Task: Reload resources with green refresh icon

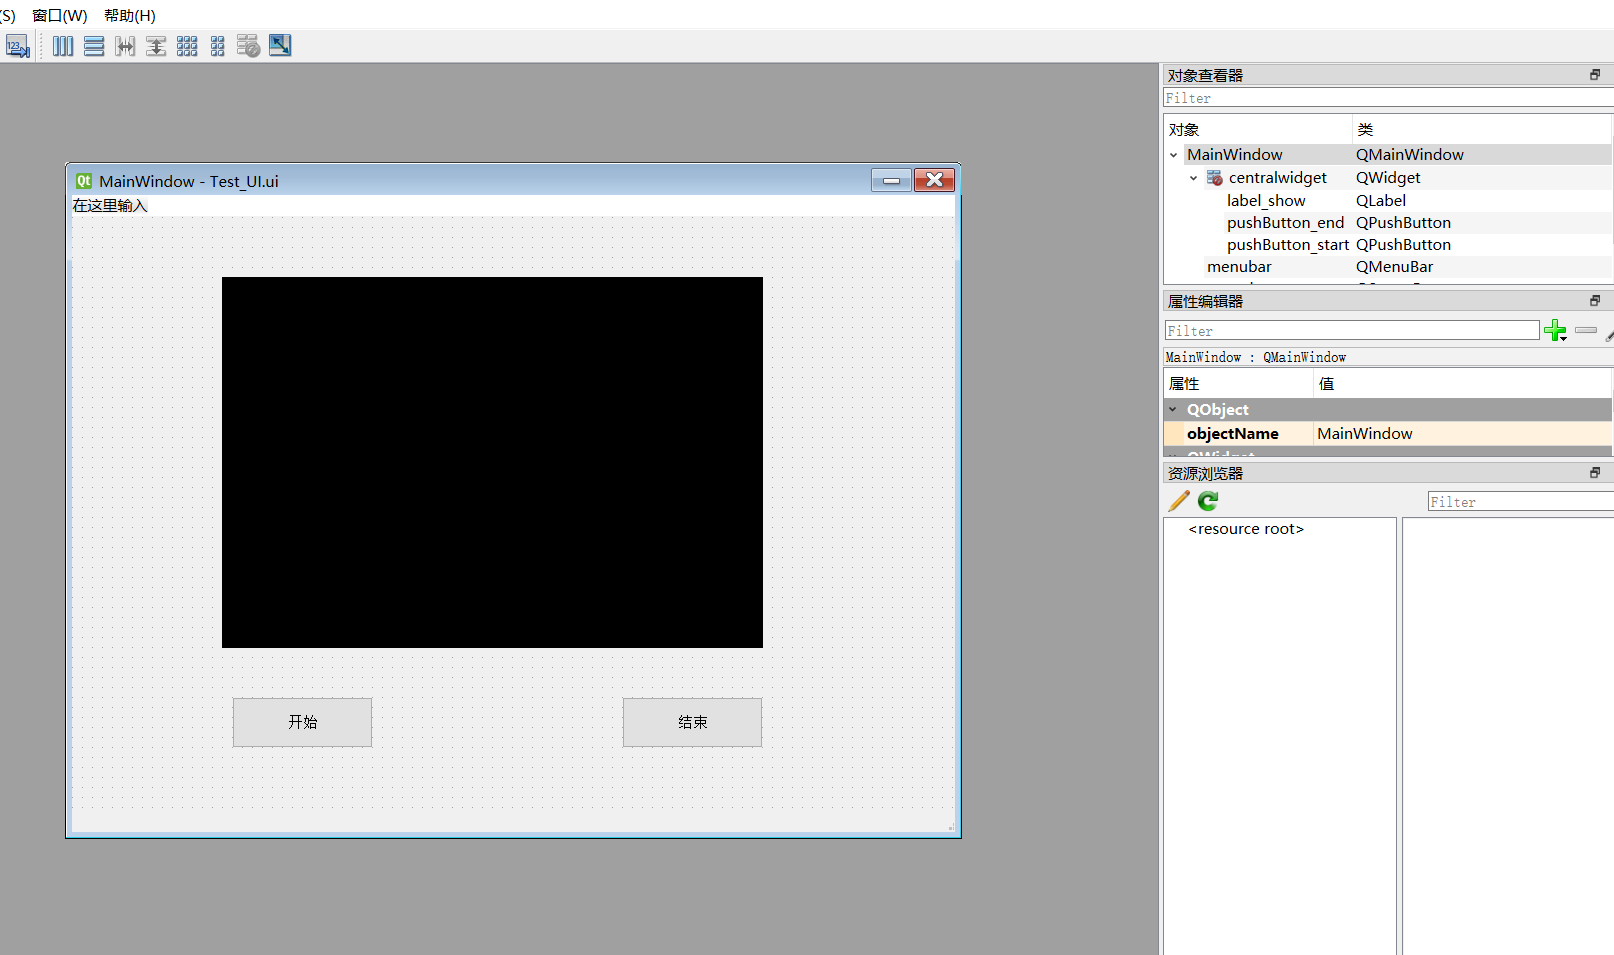Action: pos(1208,501)
